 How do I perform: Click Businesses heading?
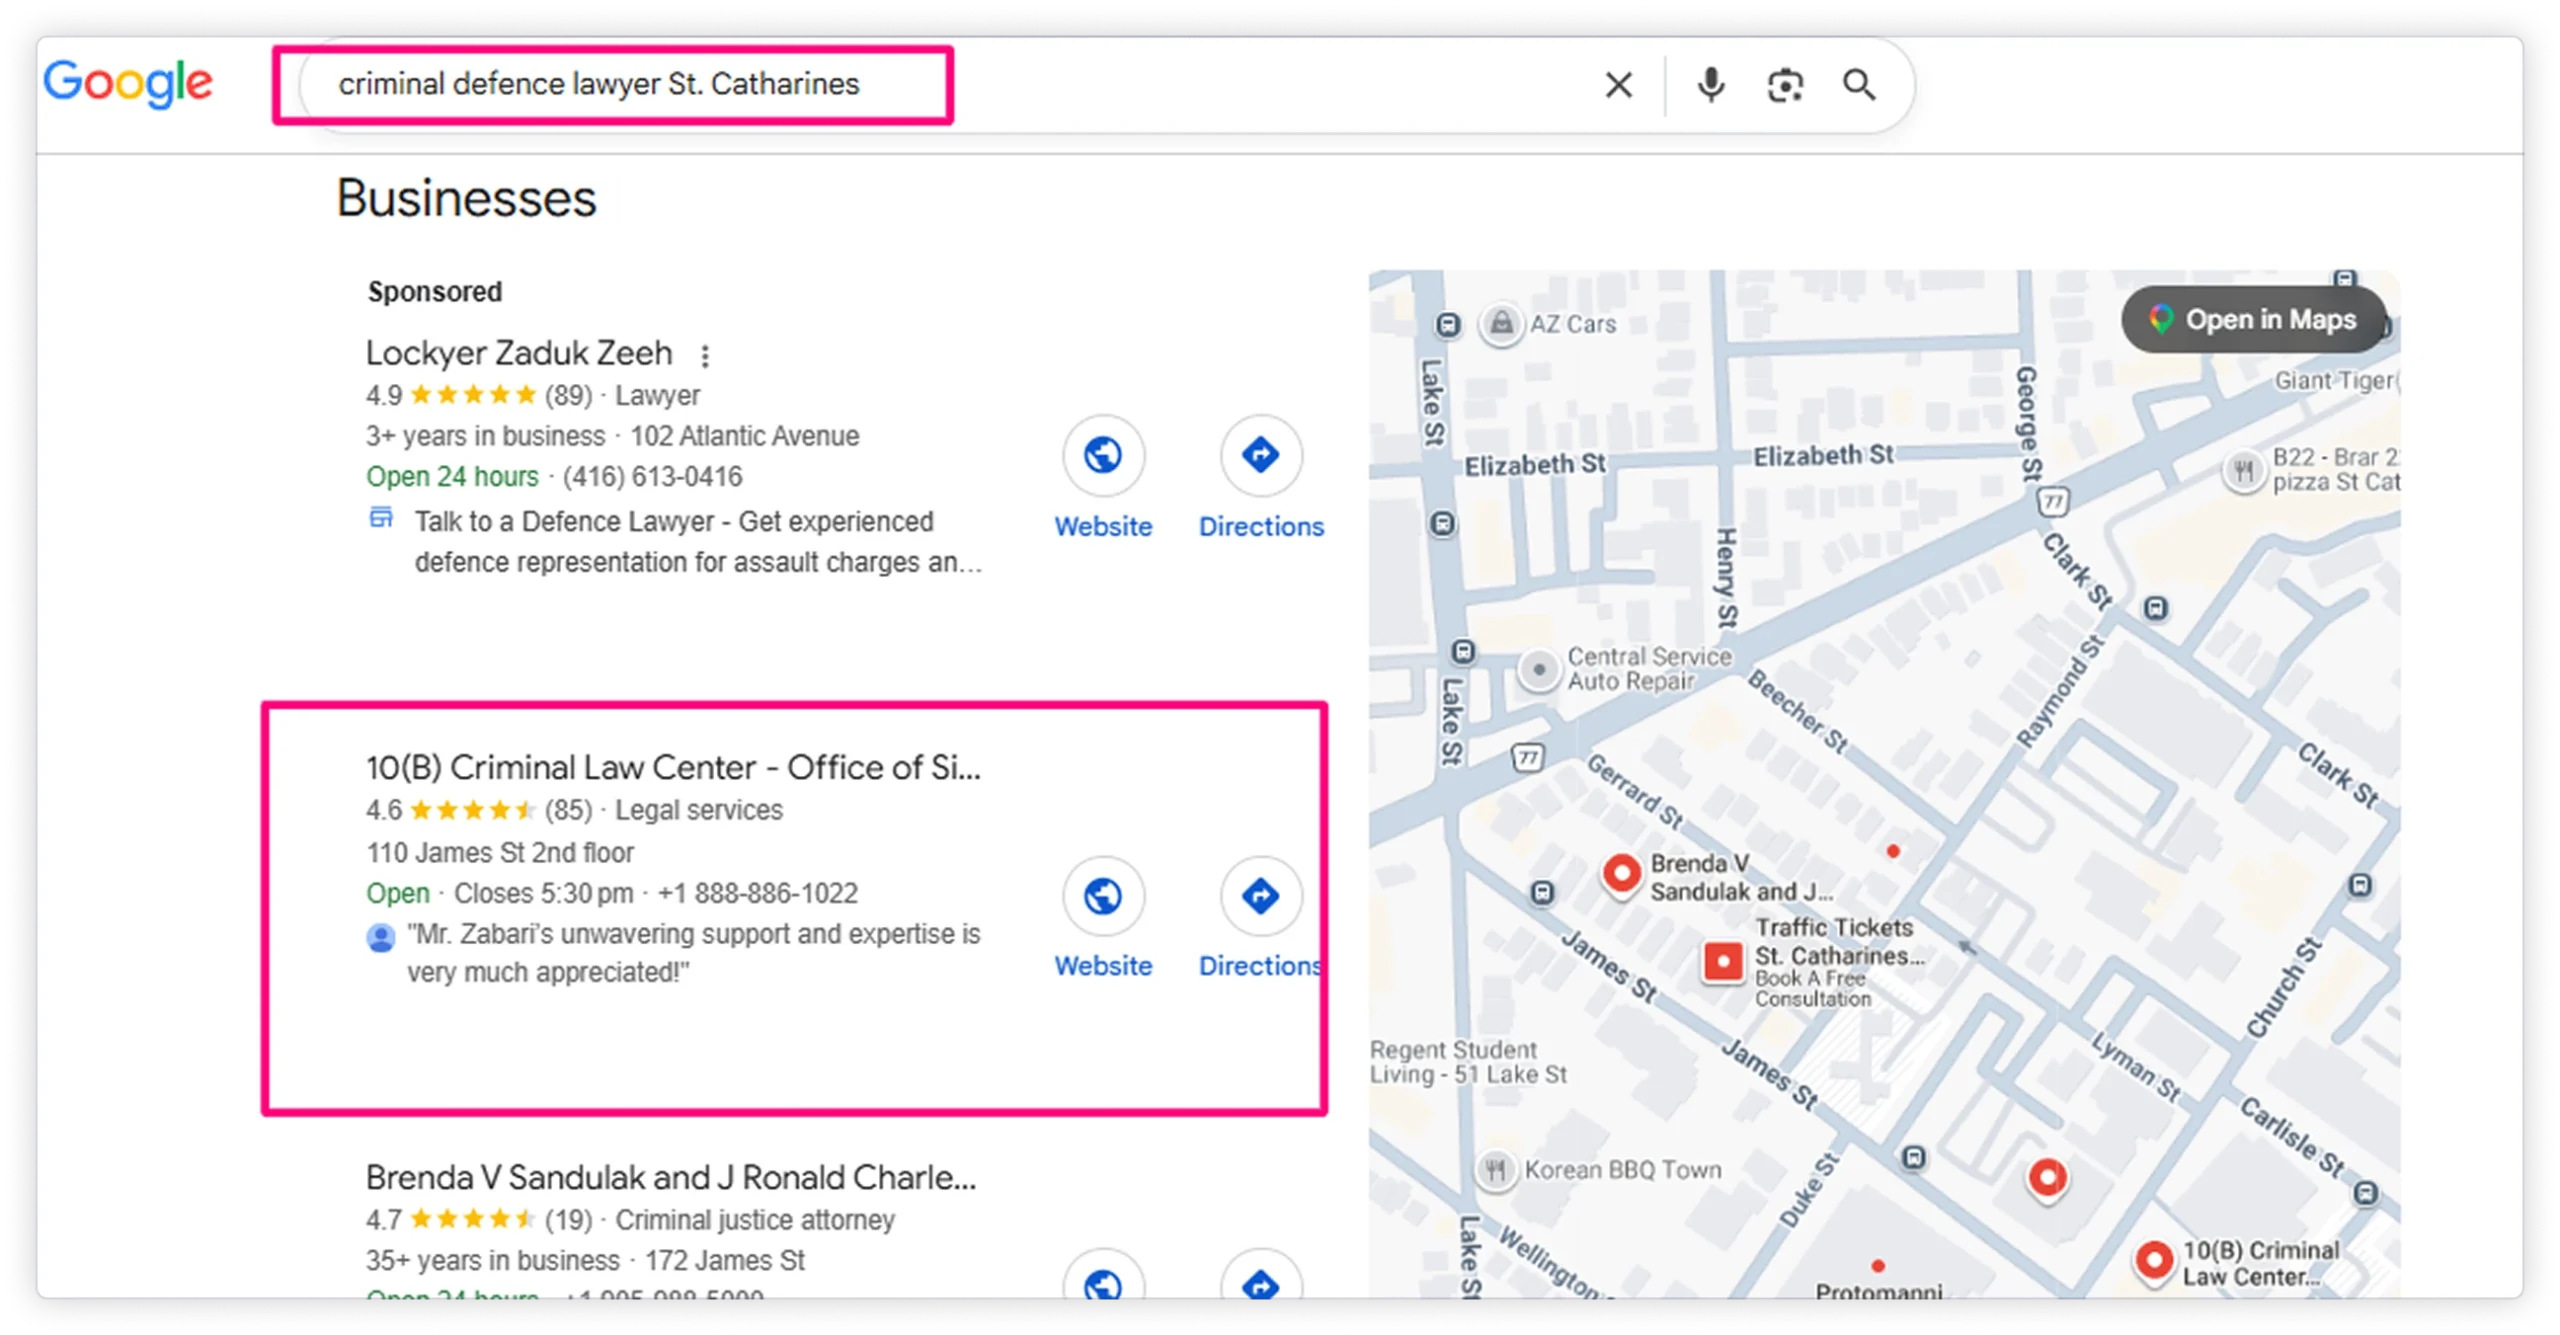[x=466, y=198]
